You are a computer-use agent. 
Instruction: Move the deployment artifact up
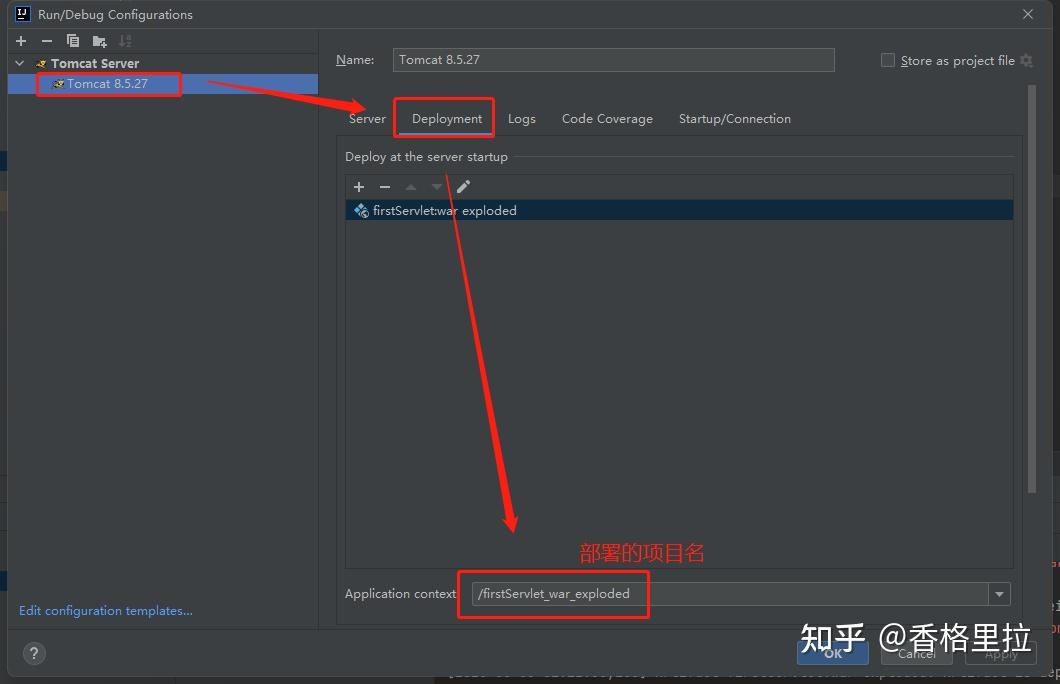(411, 187)
